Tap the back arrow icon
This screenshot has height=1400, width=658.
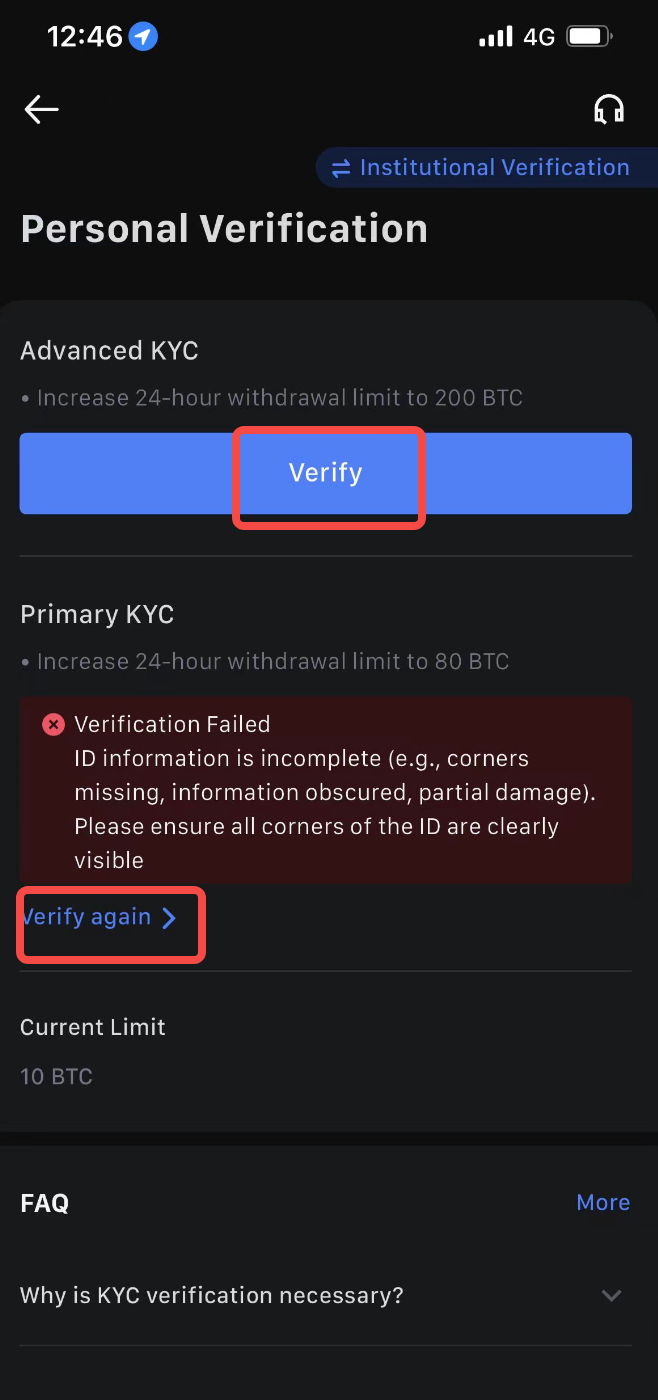click(x=42, y=109)
